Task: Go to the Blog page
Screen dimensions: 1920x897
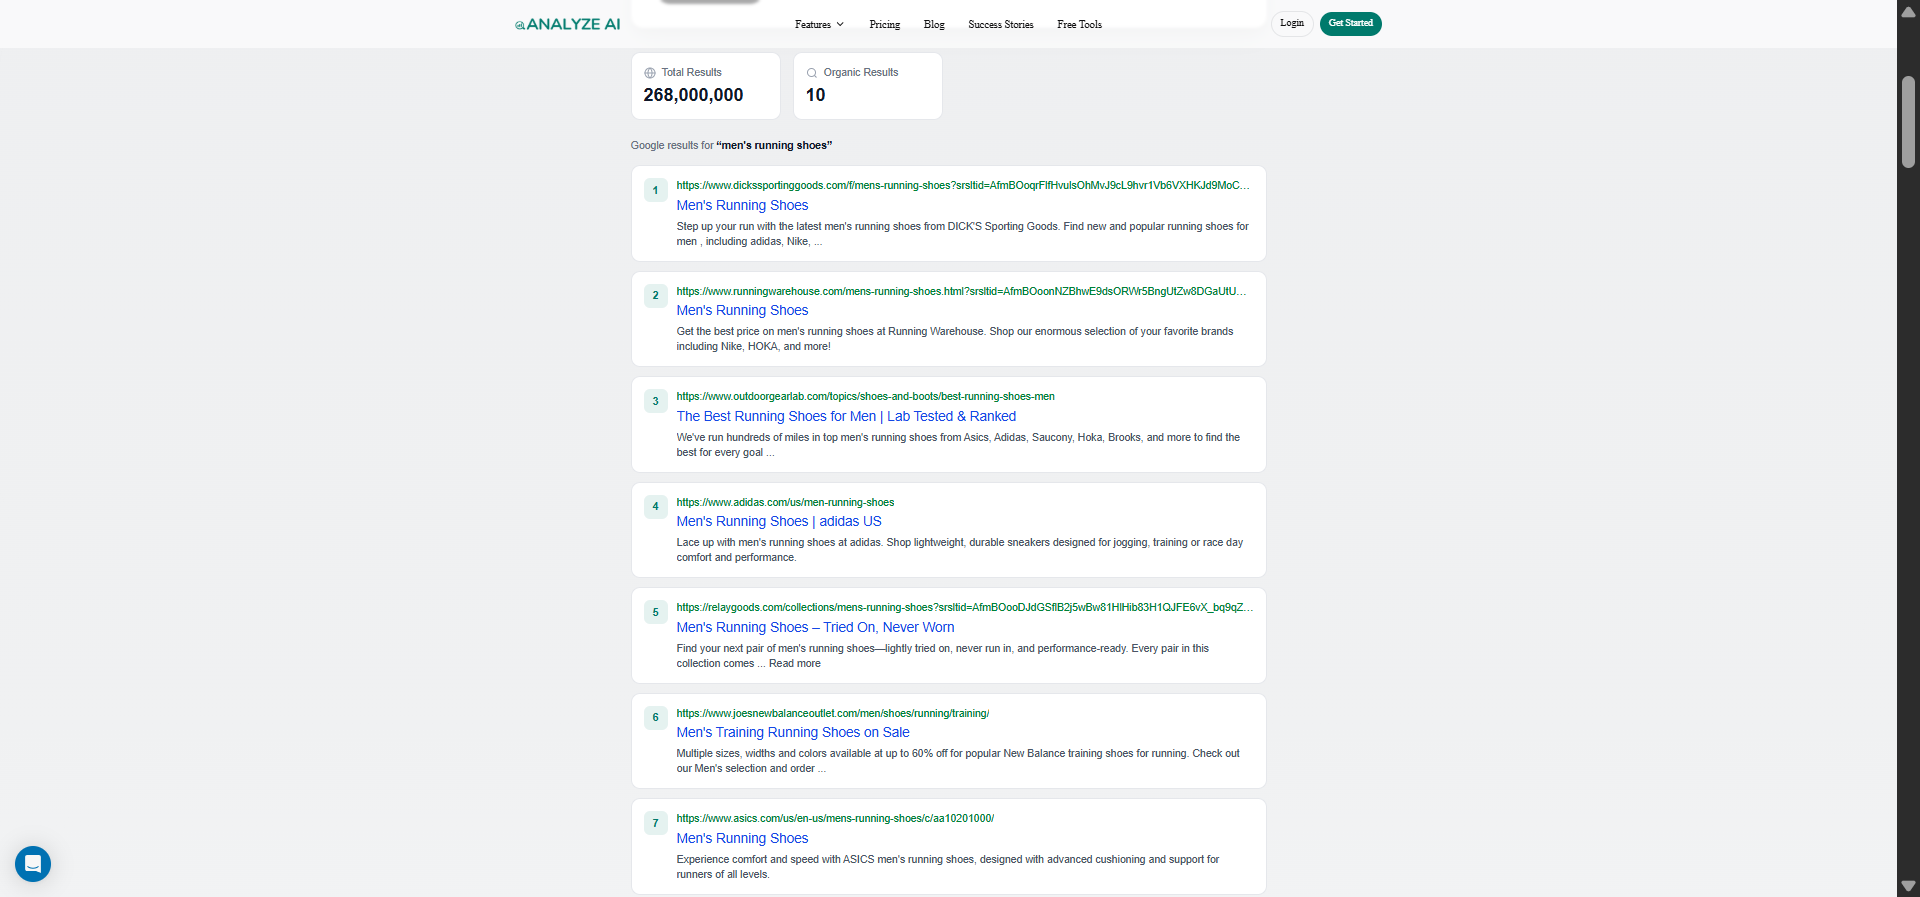Action: [x=934, y=24]
